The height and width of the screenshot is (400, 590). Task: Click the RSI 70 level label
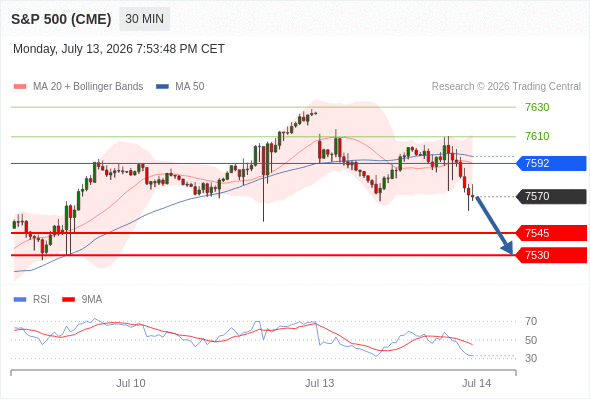[531, 321]
